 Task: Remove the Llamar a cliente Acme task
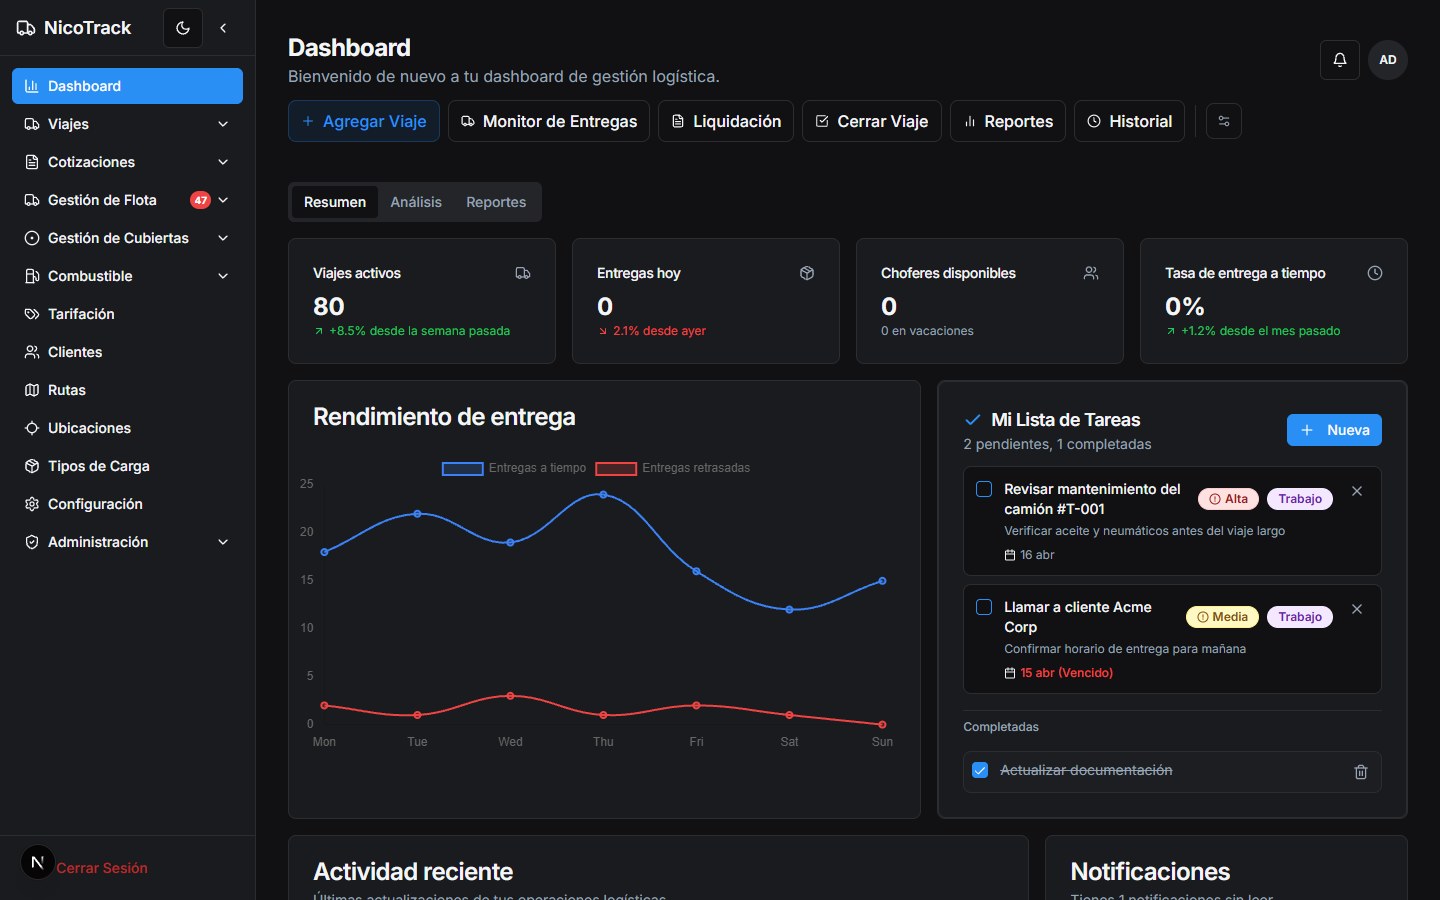point(1357,609)
